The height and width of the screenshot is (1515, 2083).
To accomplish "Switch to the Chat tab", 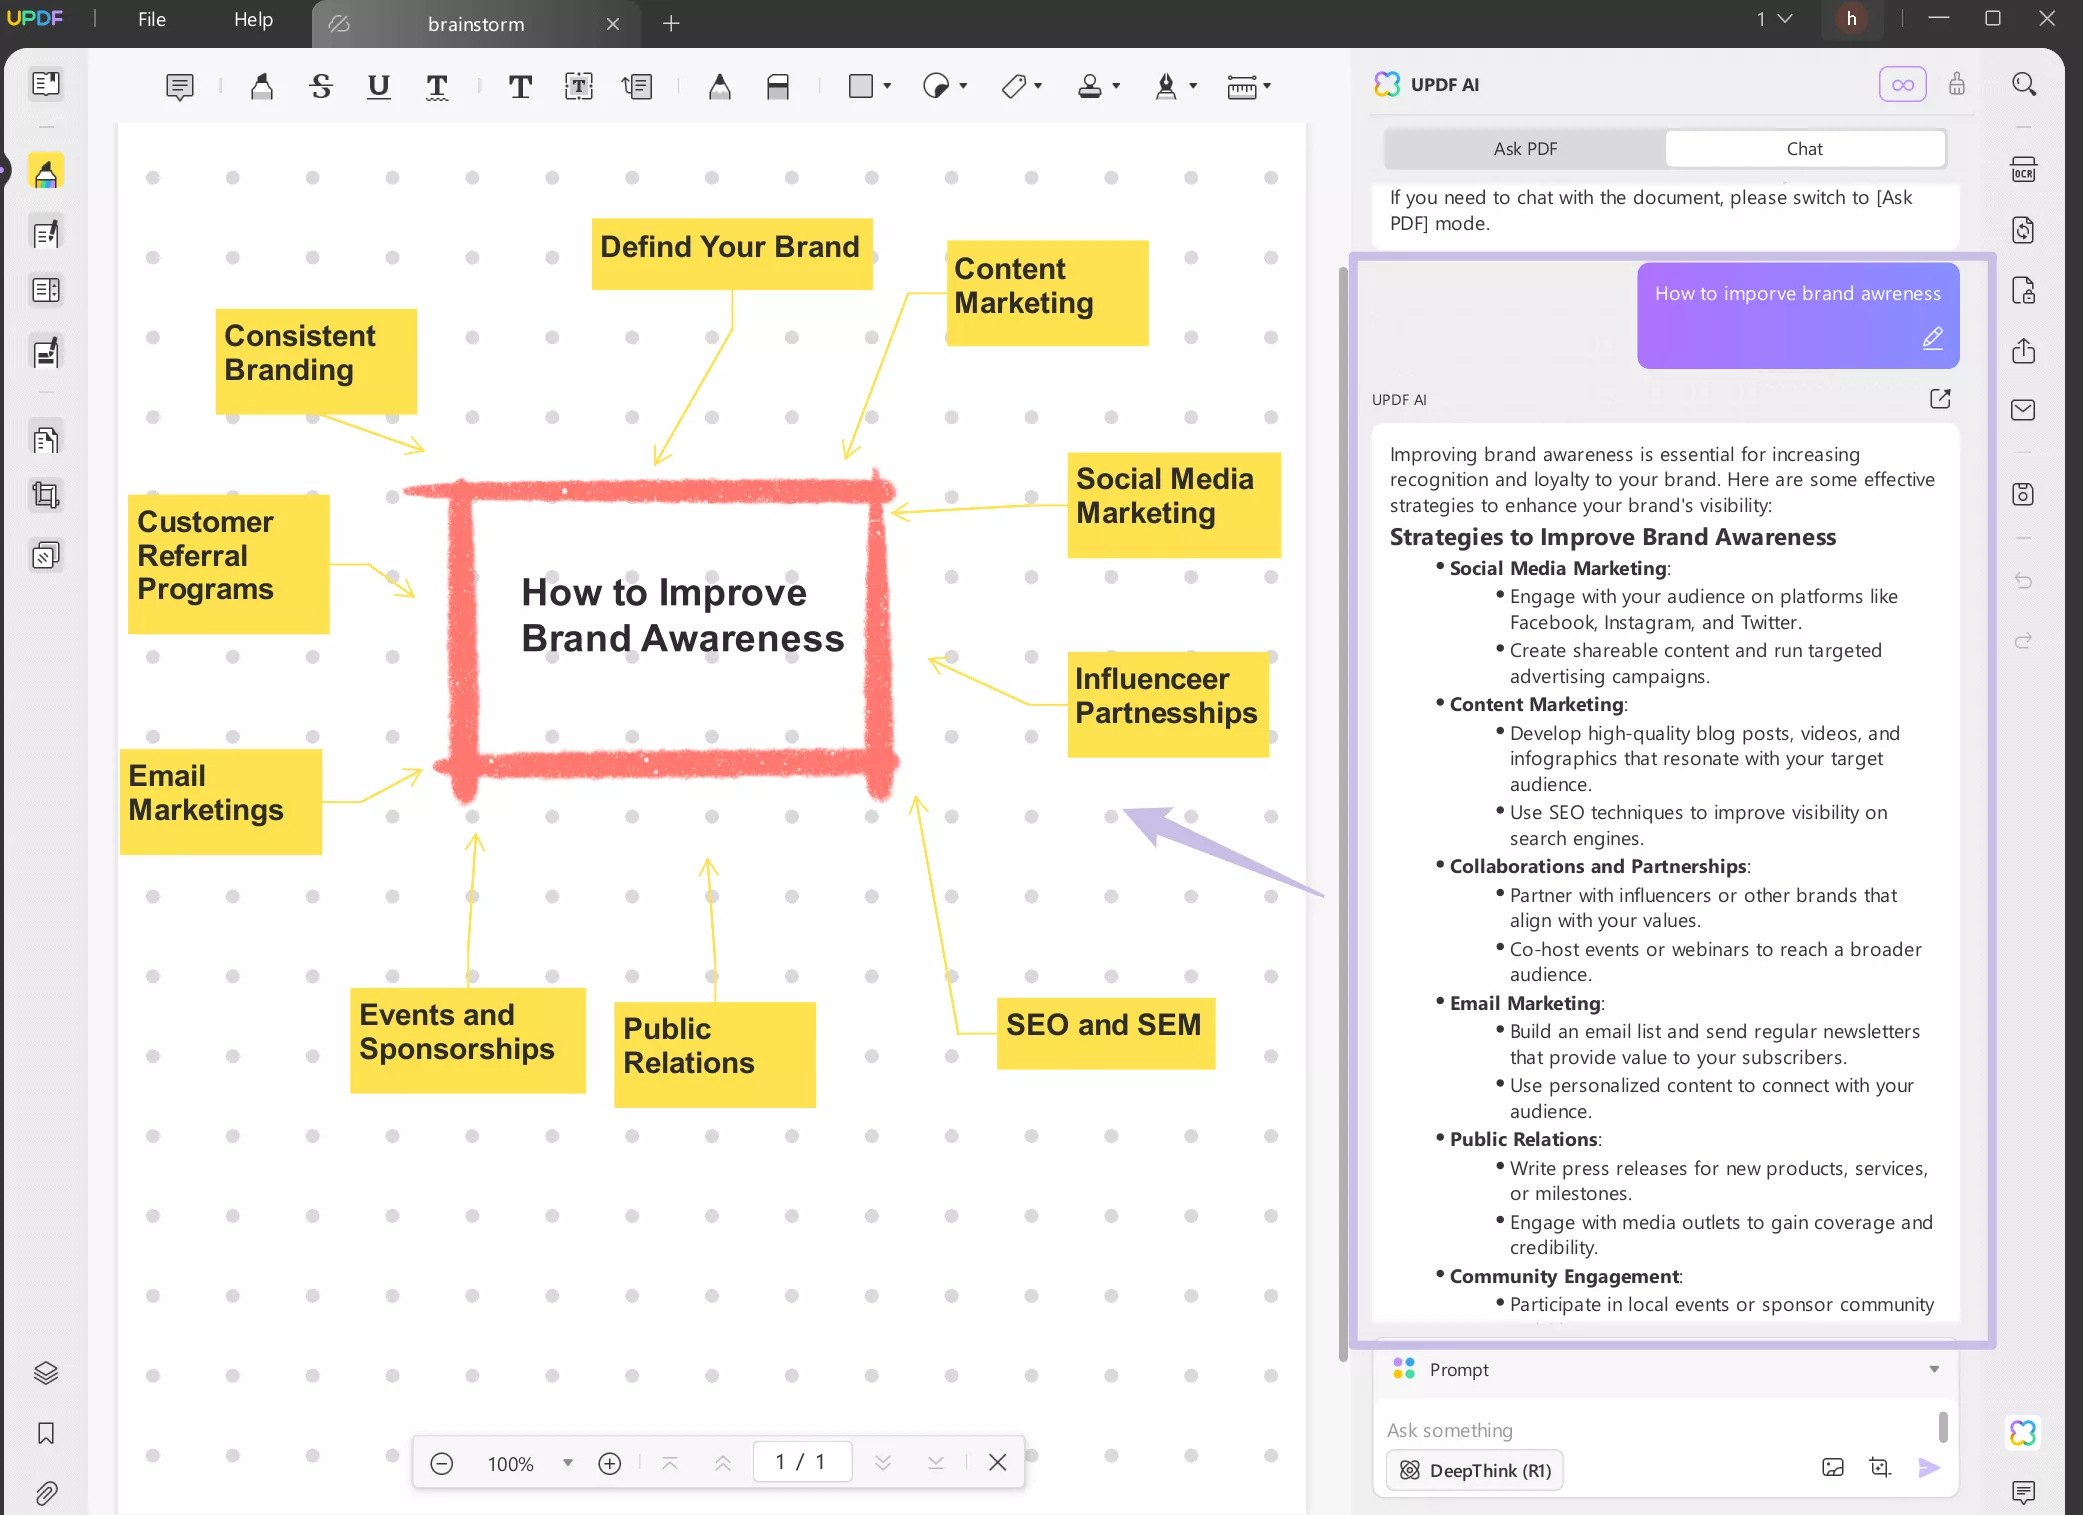I will point(1805,149).
